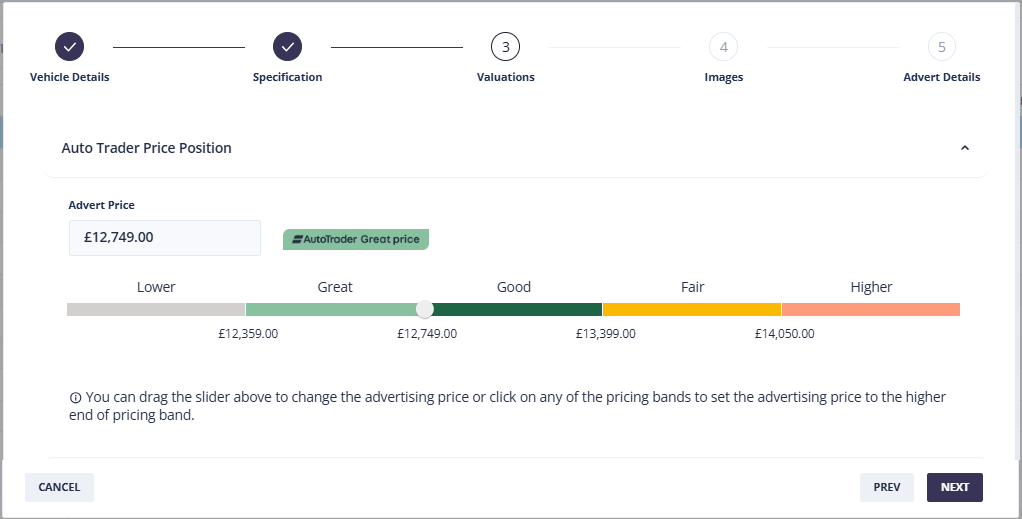Jump to step 5 Advert Details circle
1022x519 pixels.
(941, 46)
